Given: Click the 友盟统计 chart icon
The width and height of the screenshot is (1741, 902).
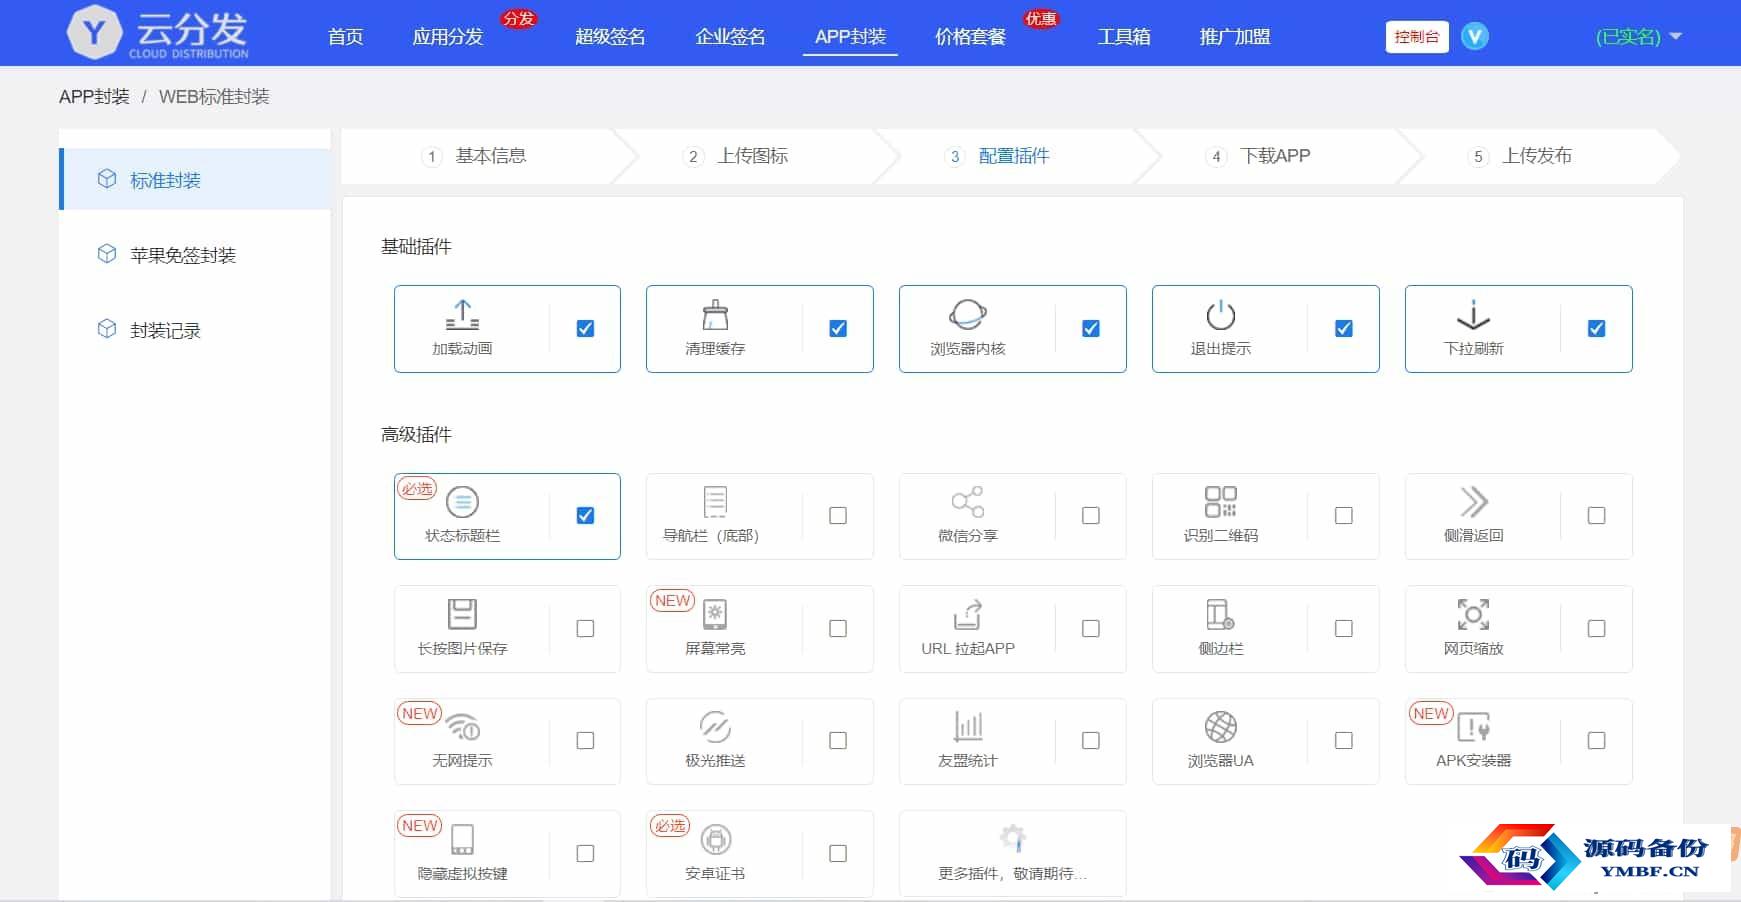Looking at the screenshot, I should (968, 727).
